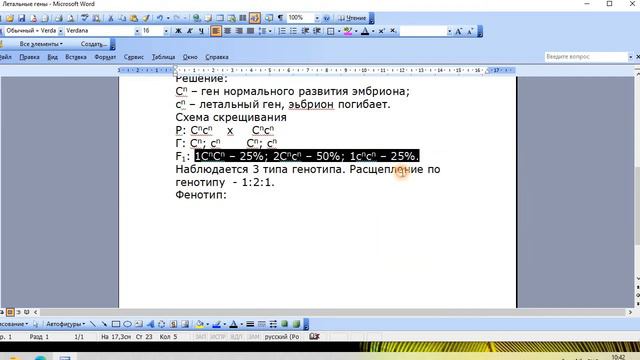Screen dimensions: 640x360
Task: Align text right button
Action: [239, 31]
